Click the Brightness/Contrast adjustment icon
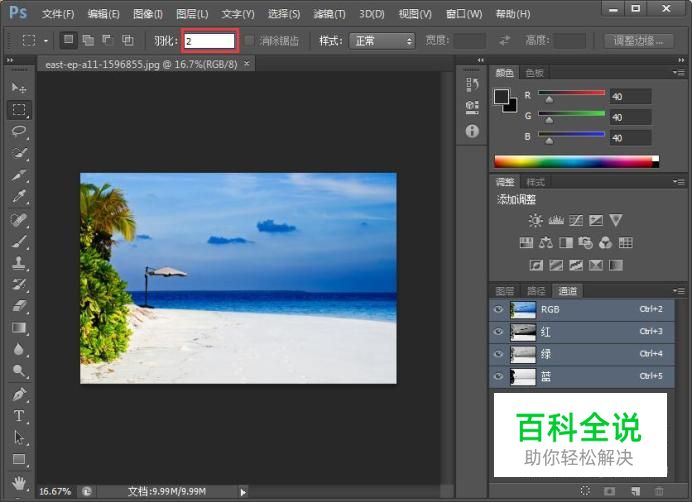The image size is (692, 502). [535, 220]
